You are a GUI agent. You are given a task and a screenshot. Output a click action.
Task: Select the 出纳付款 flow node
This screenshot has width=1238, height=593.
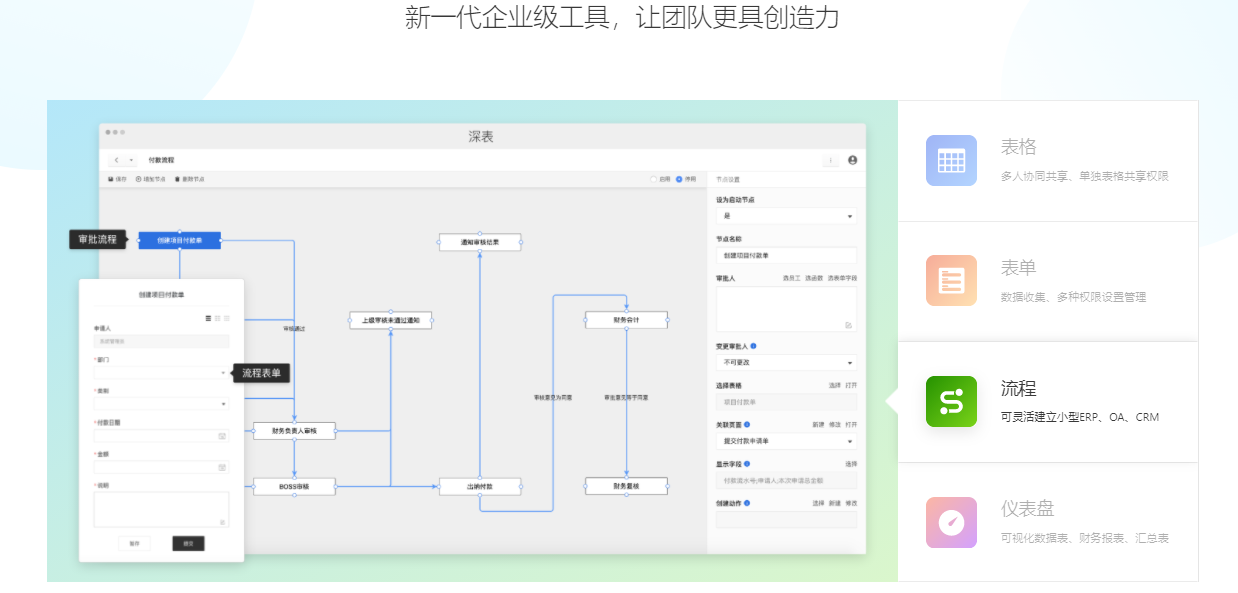click(480, 486)
